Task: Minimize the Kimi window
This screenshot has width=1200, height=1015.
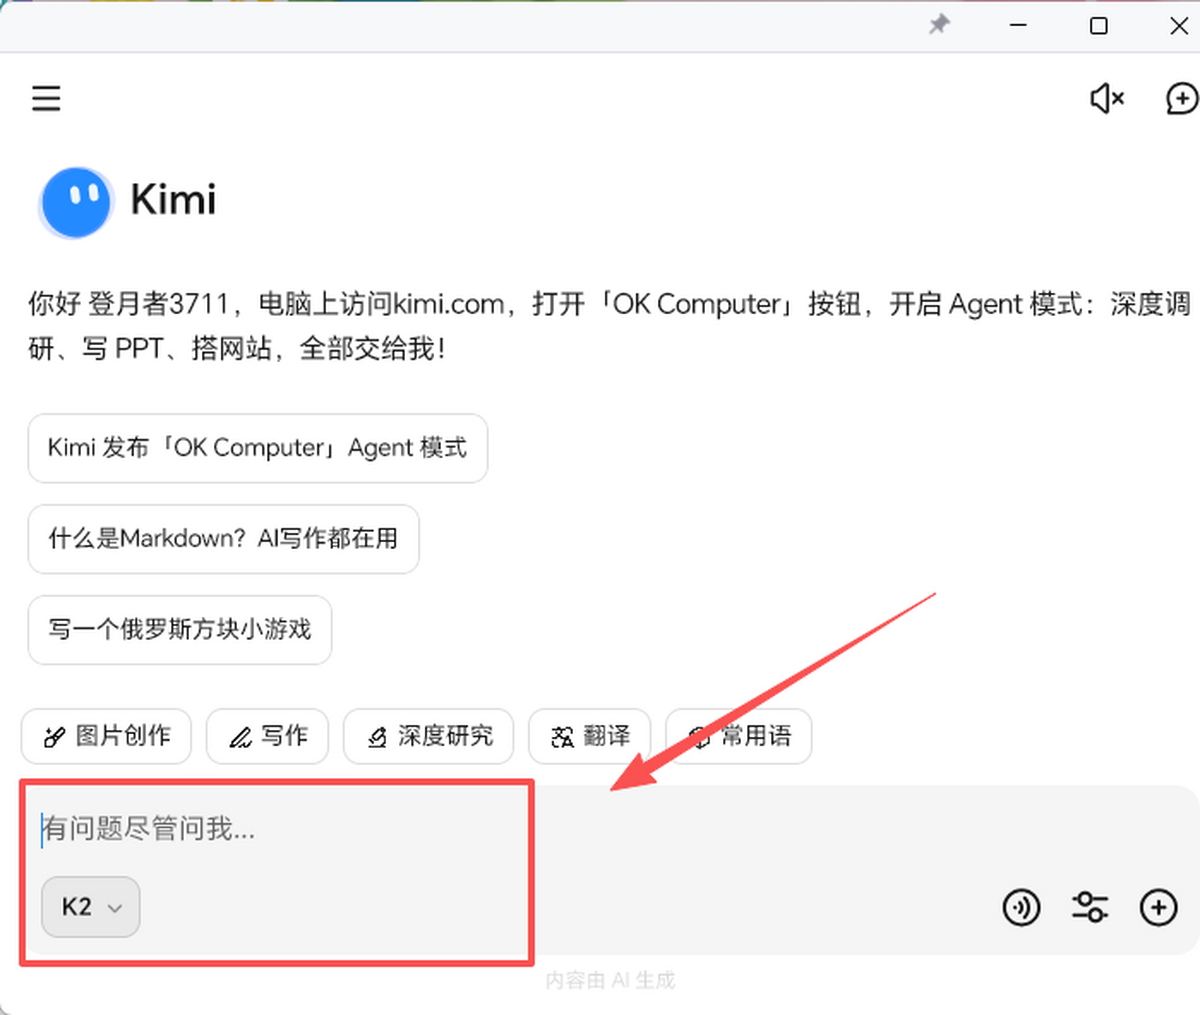Action: pos(1019,25)
